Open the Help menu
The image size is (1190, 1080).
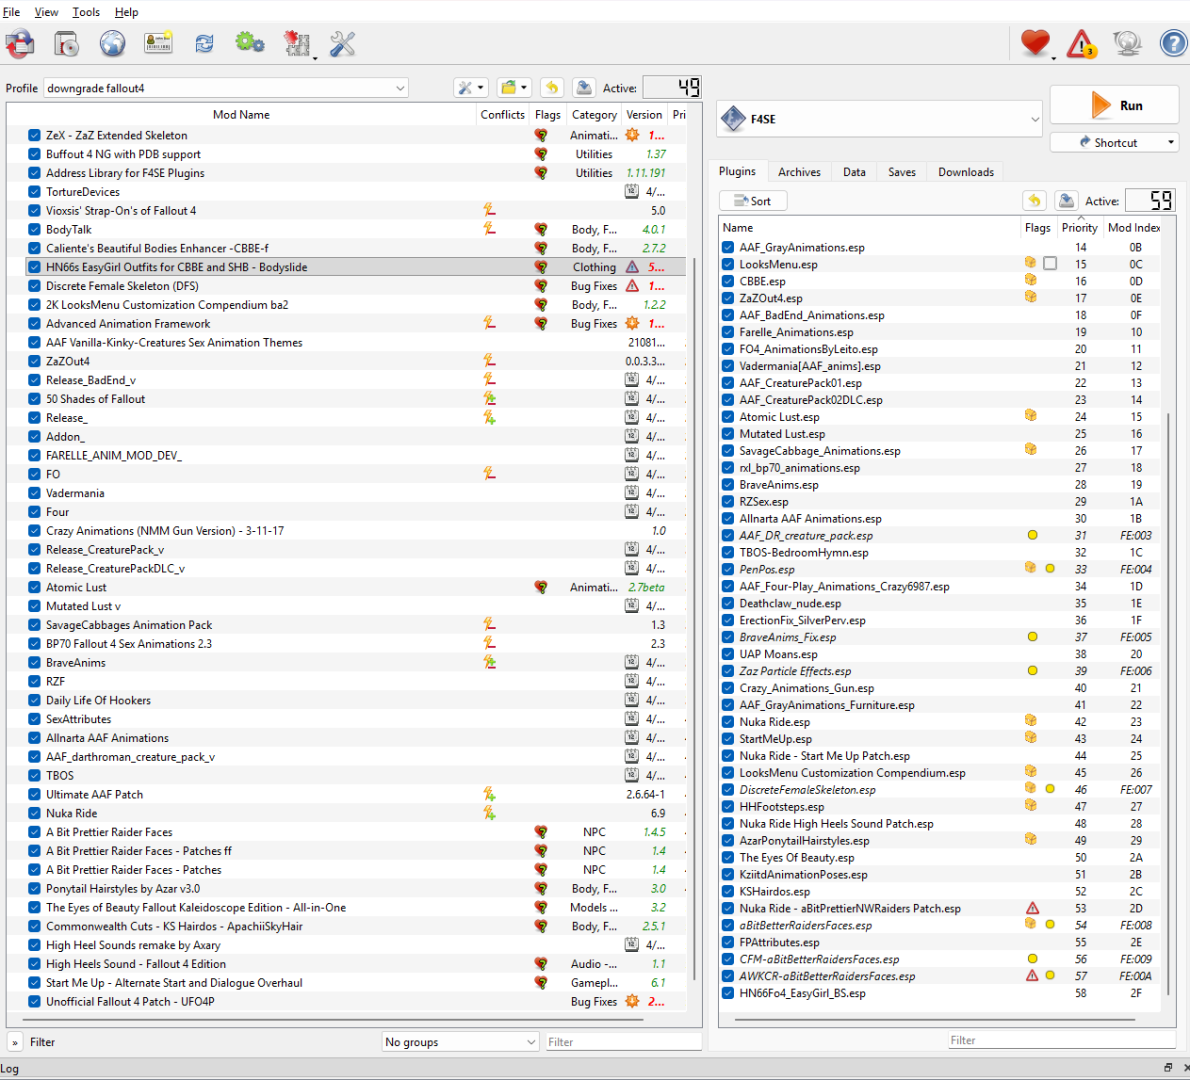[127, 12]
